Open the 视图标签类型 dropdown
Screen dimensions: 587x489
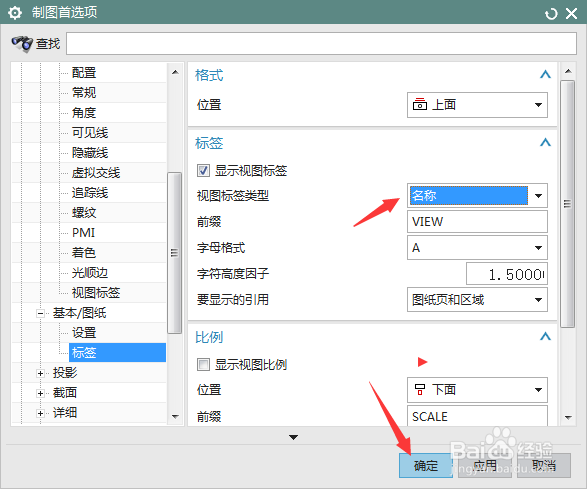(477, 195)
